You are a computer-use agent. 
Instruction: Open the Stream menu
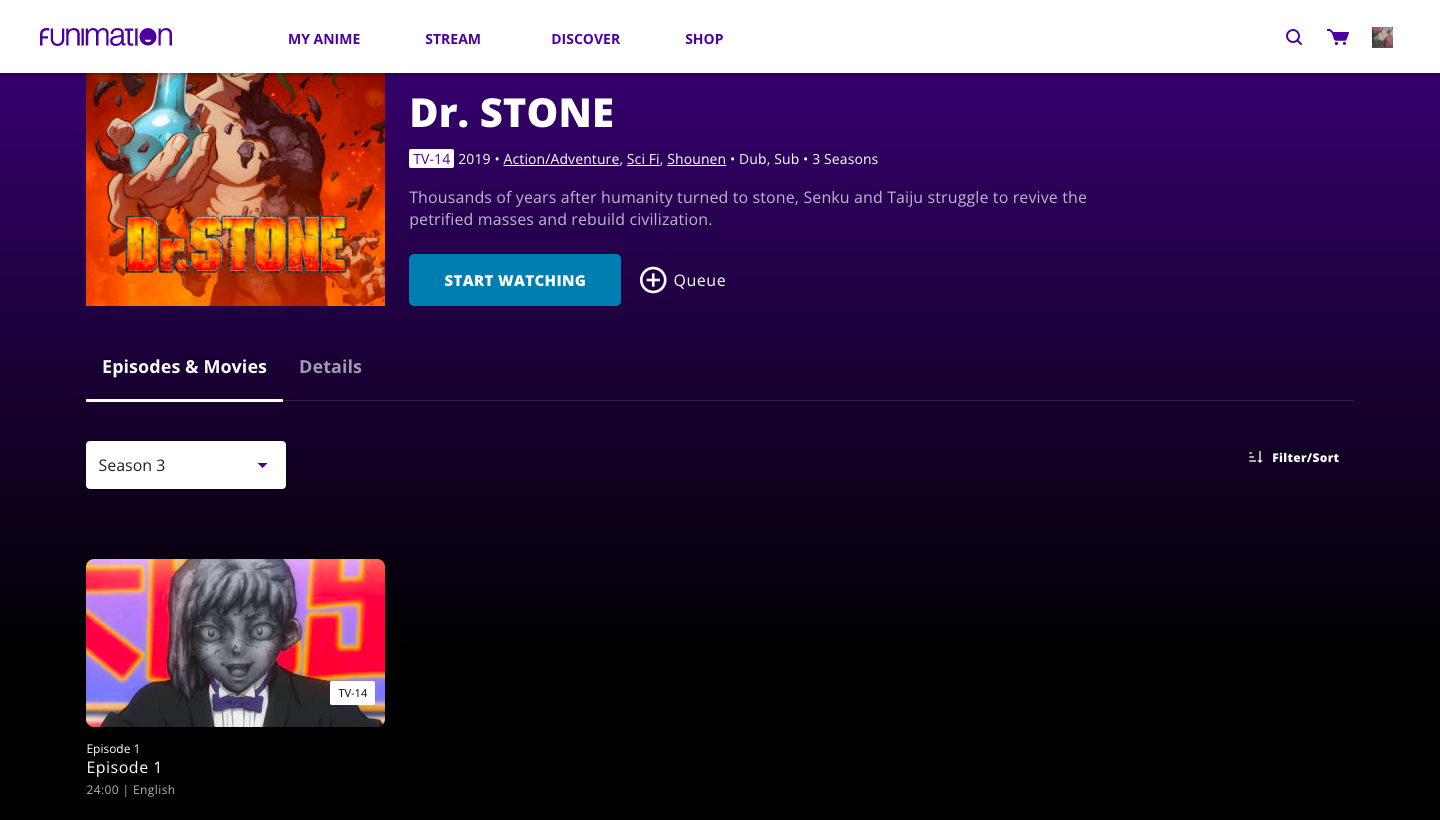453,39
